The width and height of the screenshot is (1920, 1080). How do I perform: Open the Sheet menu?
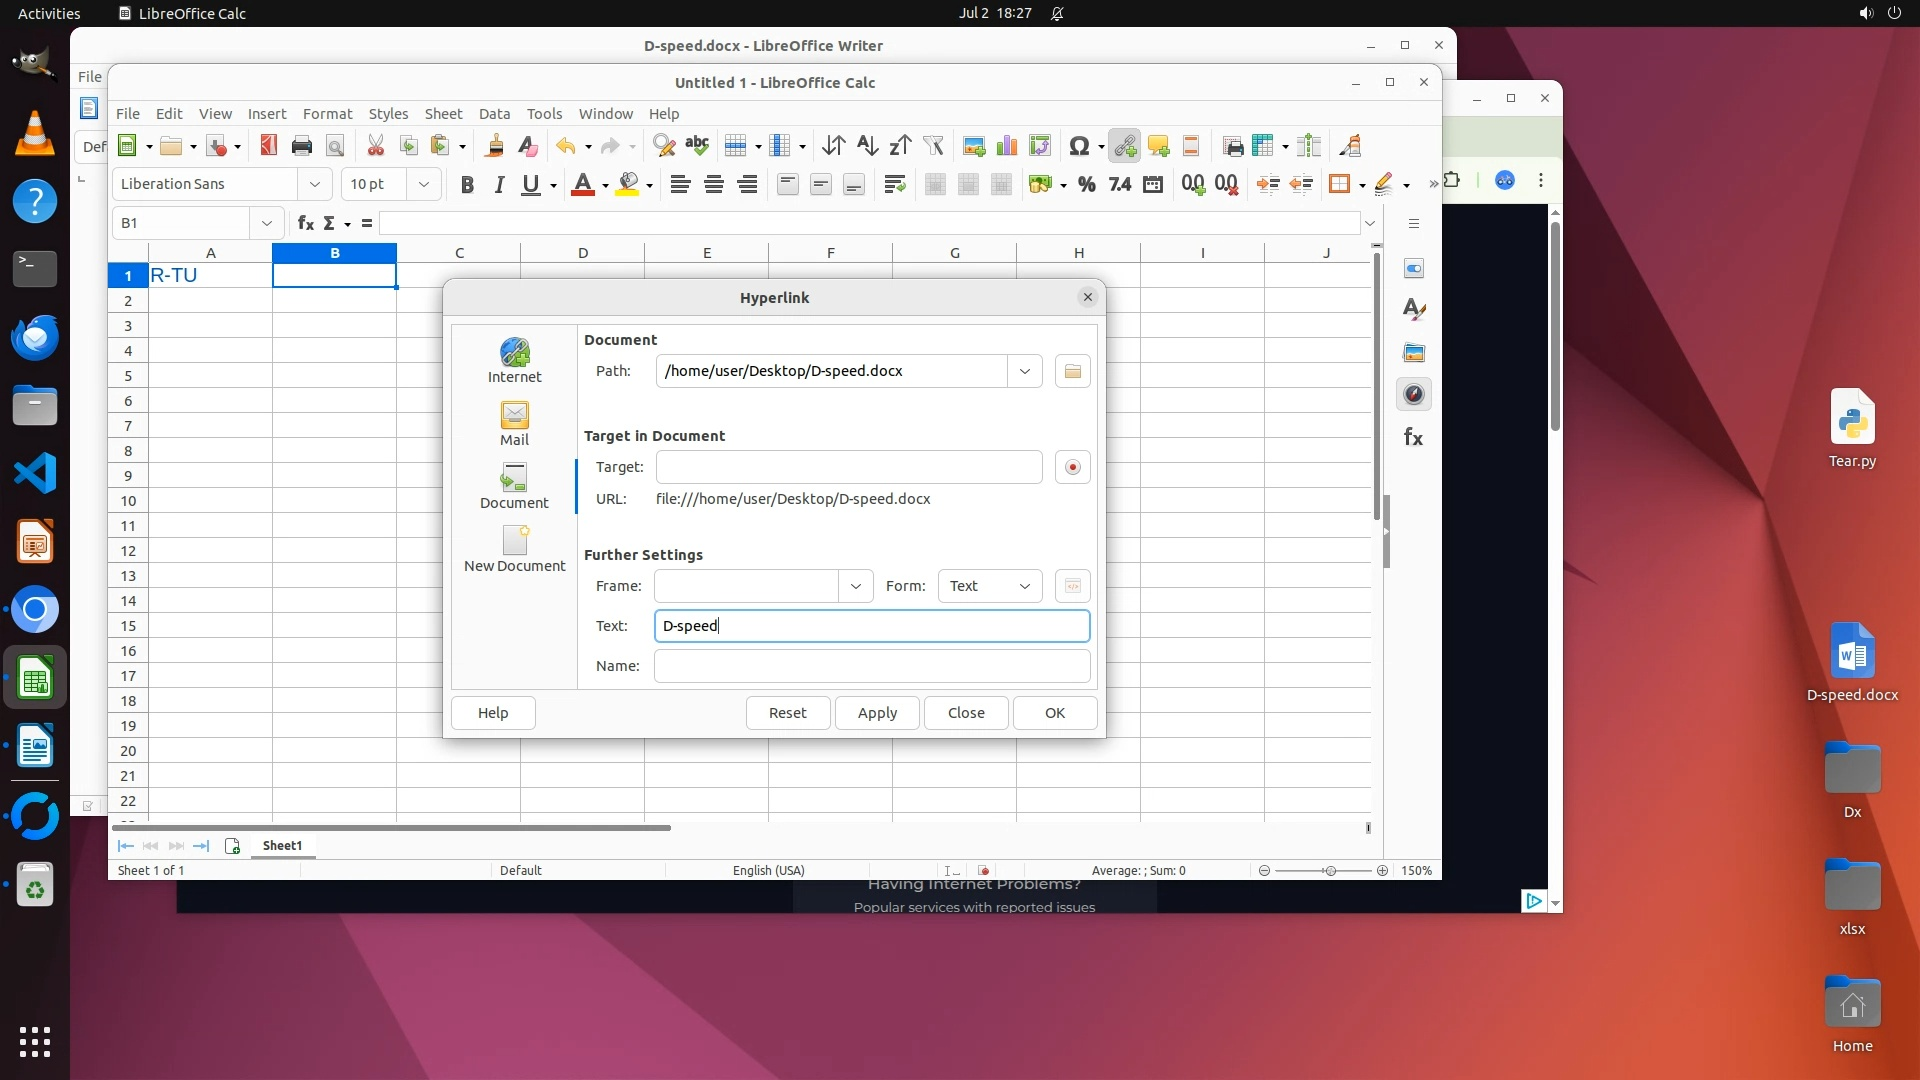443,113
